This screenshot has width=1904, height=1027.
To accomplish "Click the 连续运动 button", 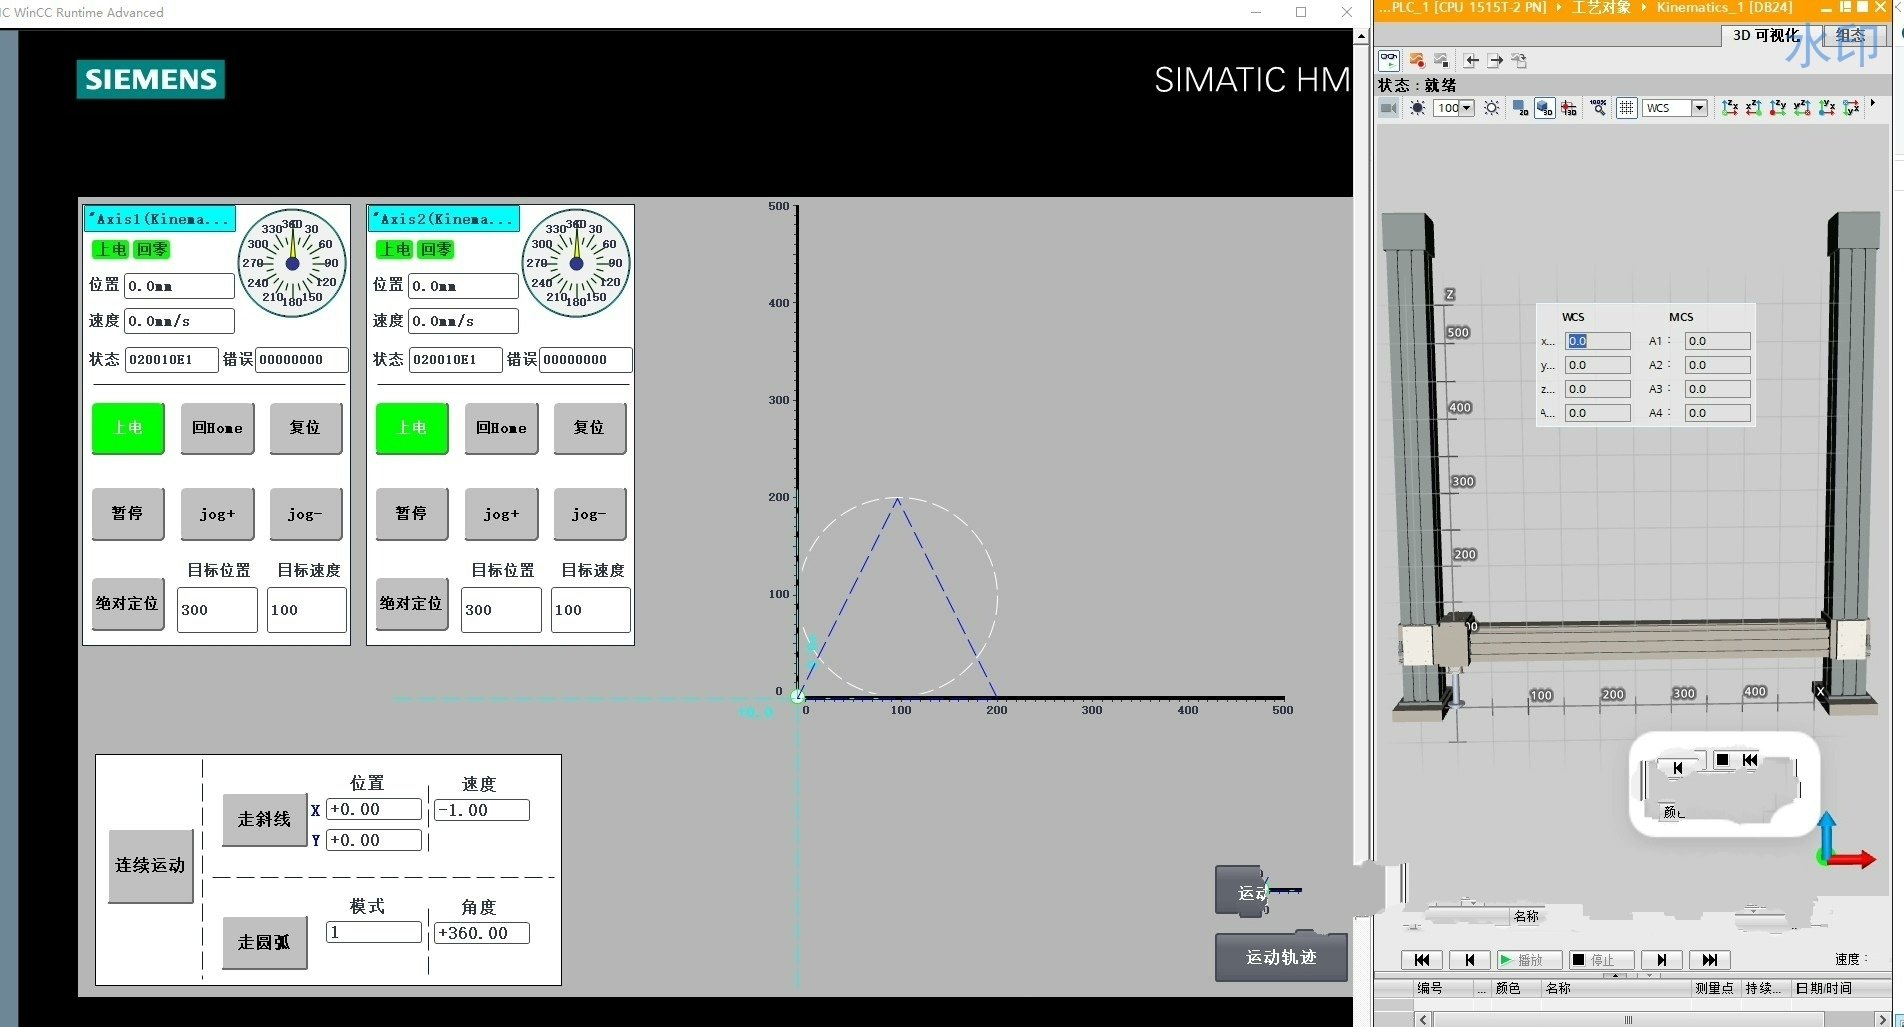I will coord(151,866).
